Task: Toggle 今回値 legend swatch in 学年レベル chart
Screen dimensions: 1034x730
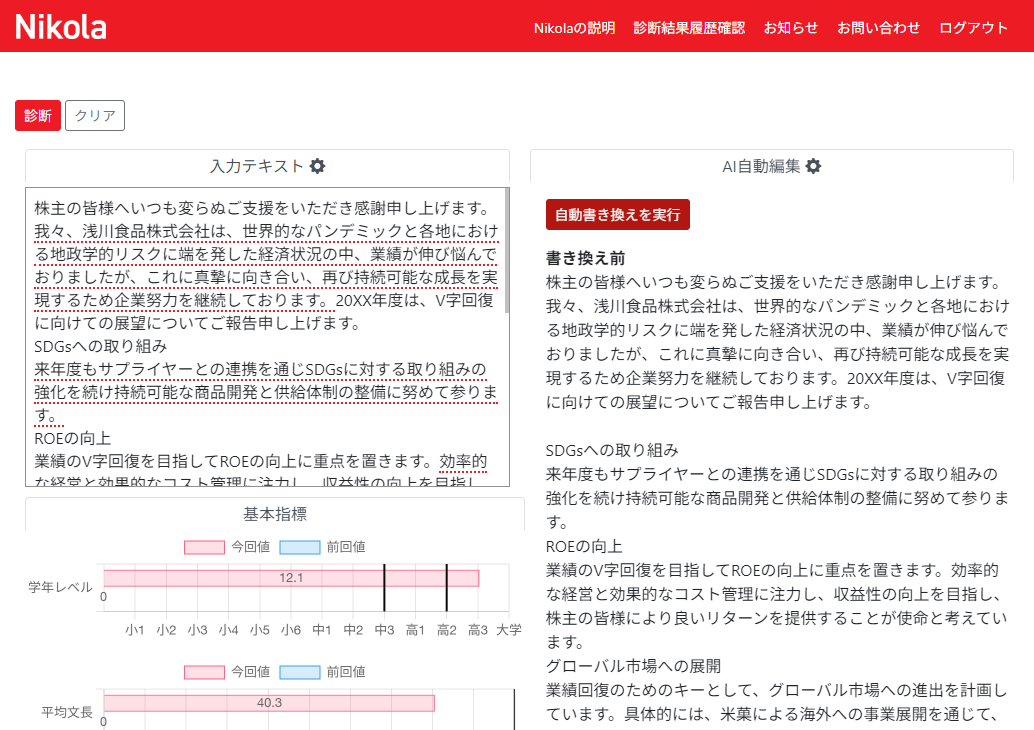Action: [x=204, y=547]
